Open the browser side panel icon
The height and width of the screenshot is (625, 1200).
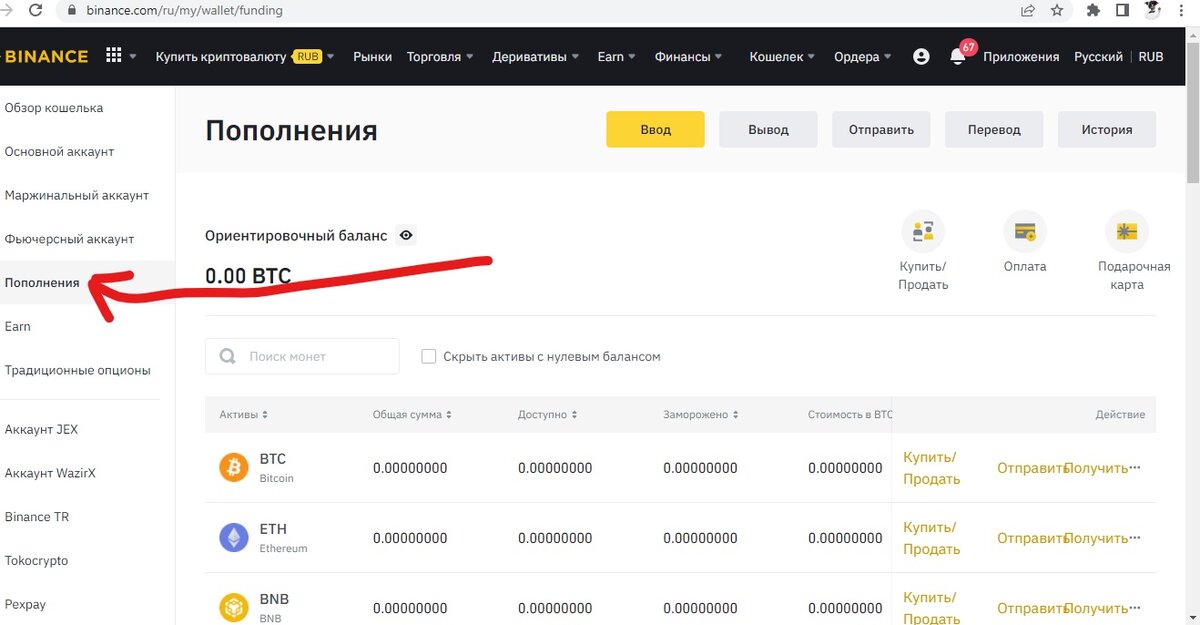(1123, 11)
